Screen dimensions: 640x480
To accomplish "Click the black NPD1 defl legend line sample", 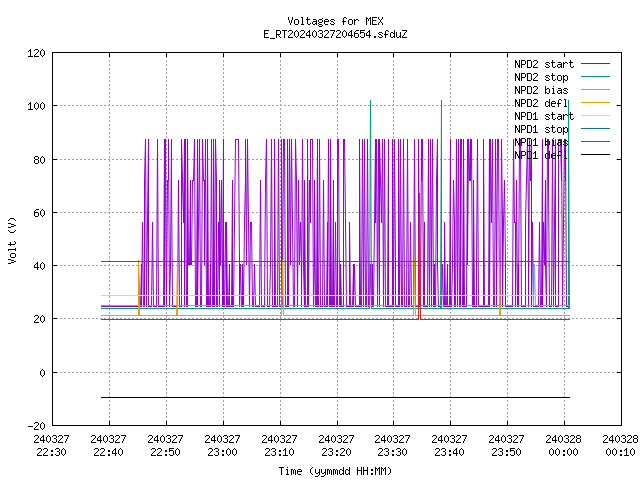I will point(596,155).
